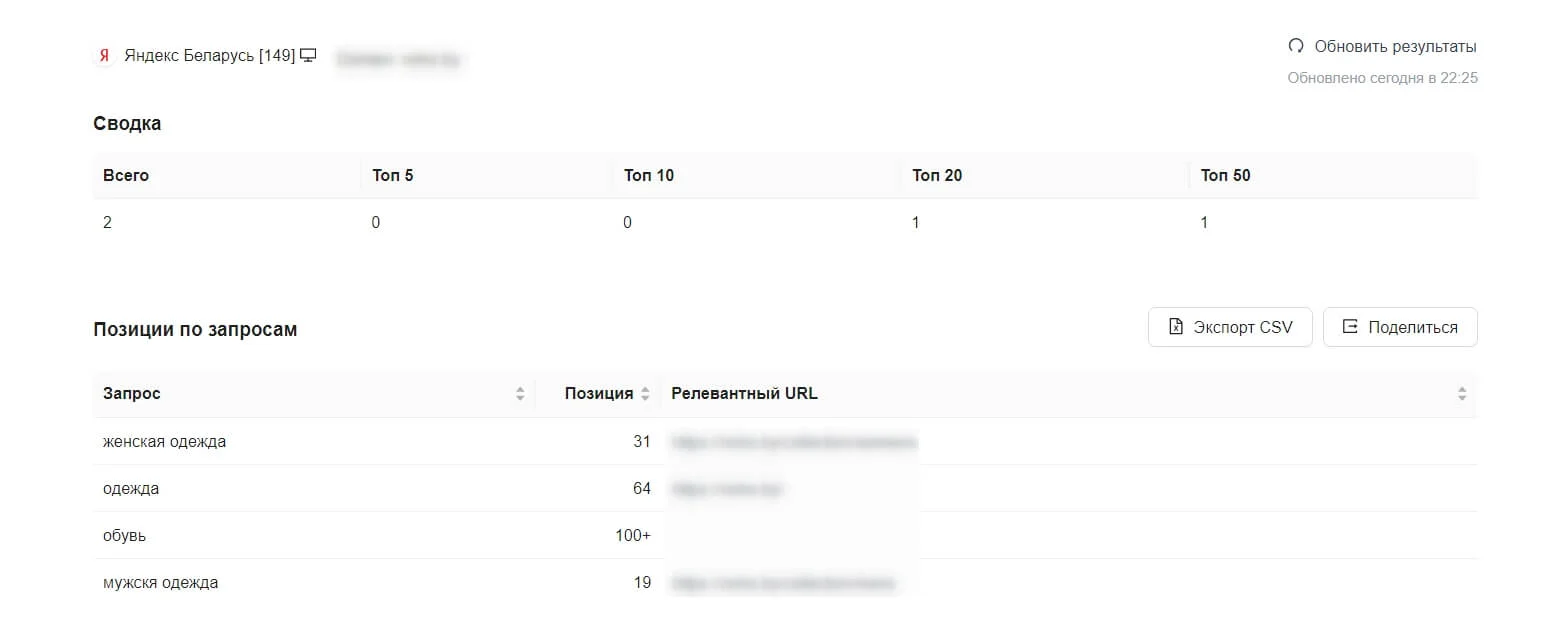Image resolution: width=1551 pixels, height=620 pixels.
Task: Click the red Yandex logo icon
Action: pos(103,56)
